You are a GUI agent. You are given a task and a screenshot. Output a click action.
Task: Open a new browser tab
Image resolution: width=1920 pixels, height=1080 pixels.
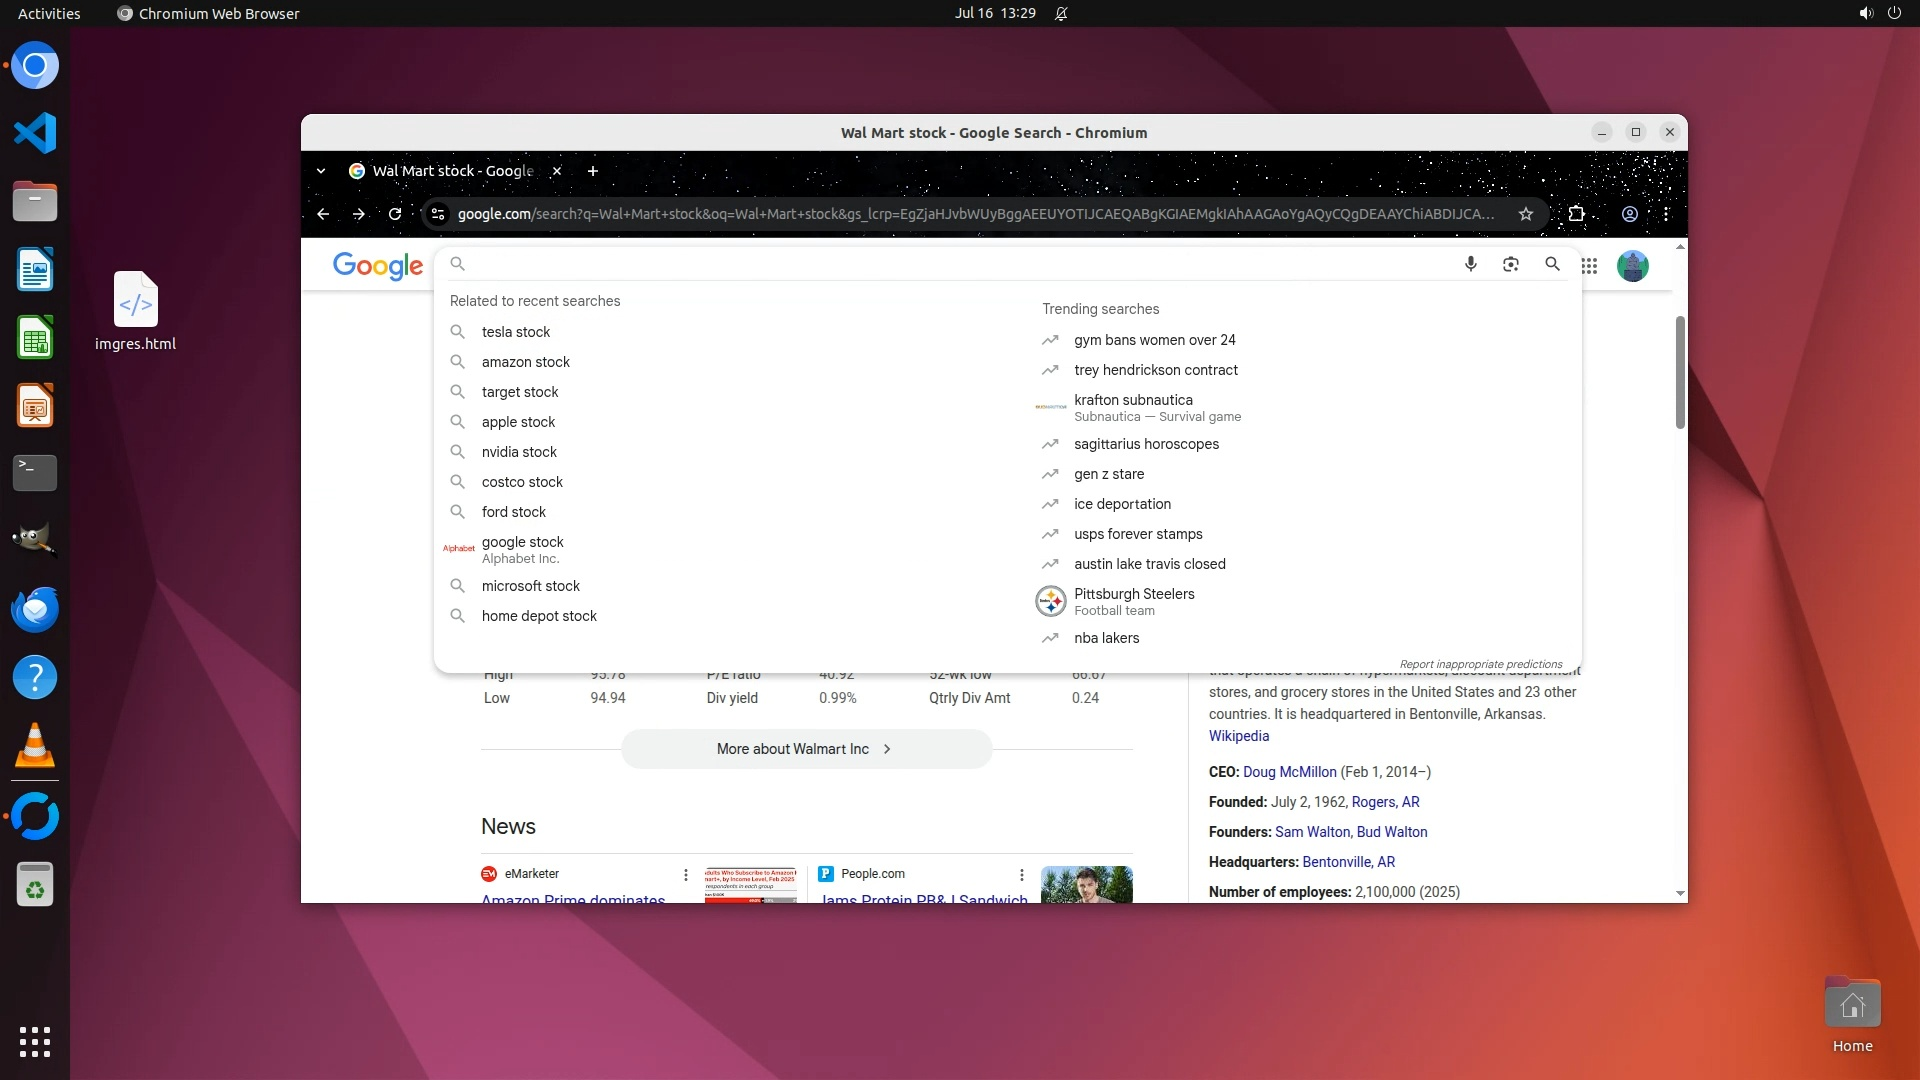click(593, 171)
